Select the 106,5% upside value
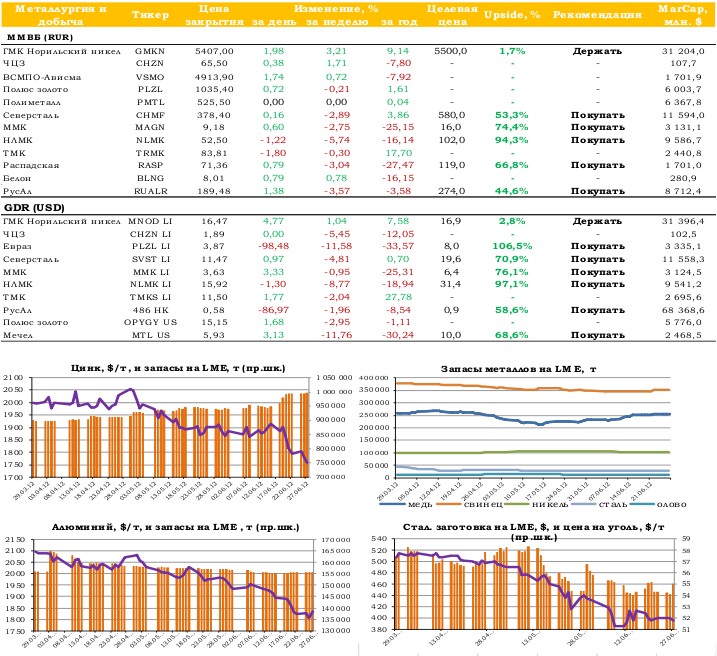The image size is (717, 656). click(512, 246)
